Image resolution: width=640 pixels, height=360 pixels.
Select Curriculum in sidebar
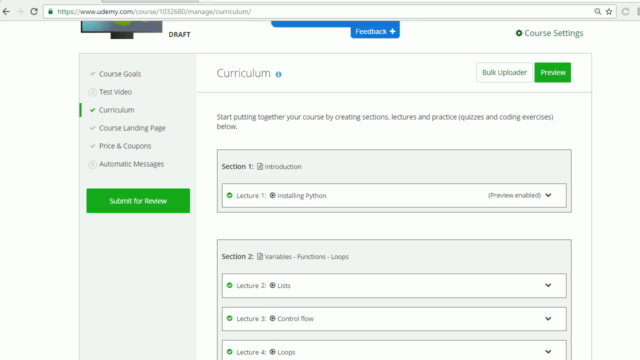[x=117, y=110]
